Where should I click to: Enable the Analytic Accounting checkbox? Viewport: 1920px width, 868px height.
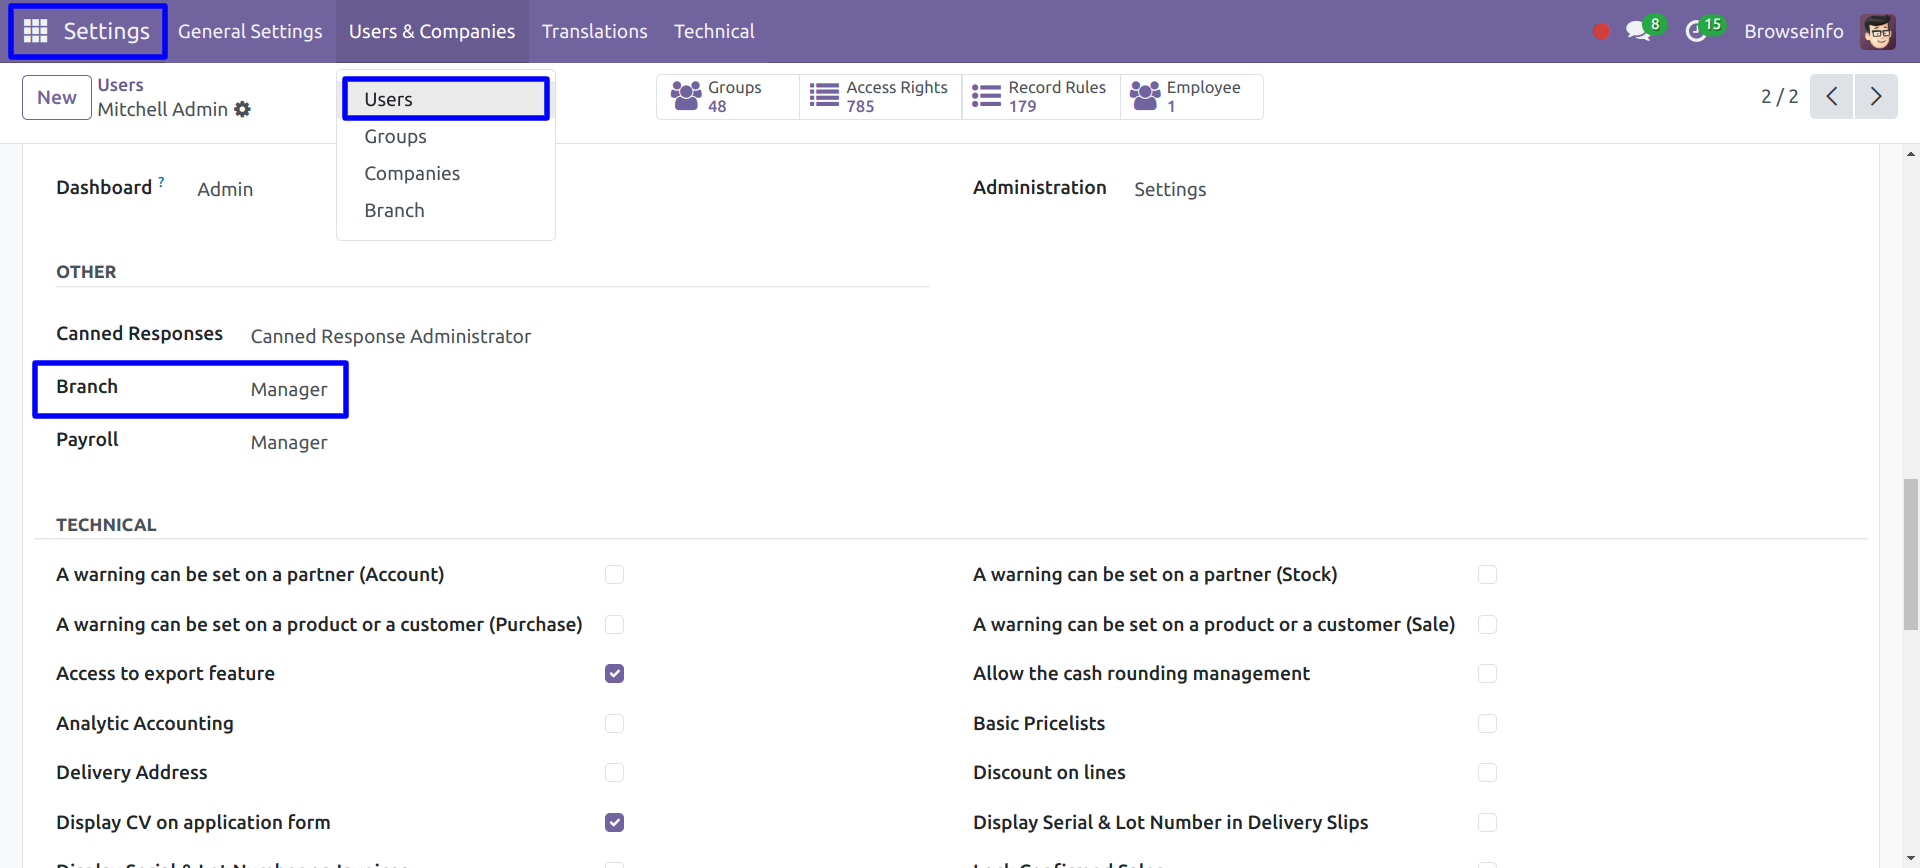pos(614,723)
